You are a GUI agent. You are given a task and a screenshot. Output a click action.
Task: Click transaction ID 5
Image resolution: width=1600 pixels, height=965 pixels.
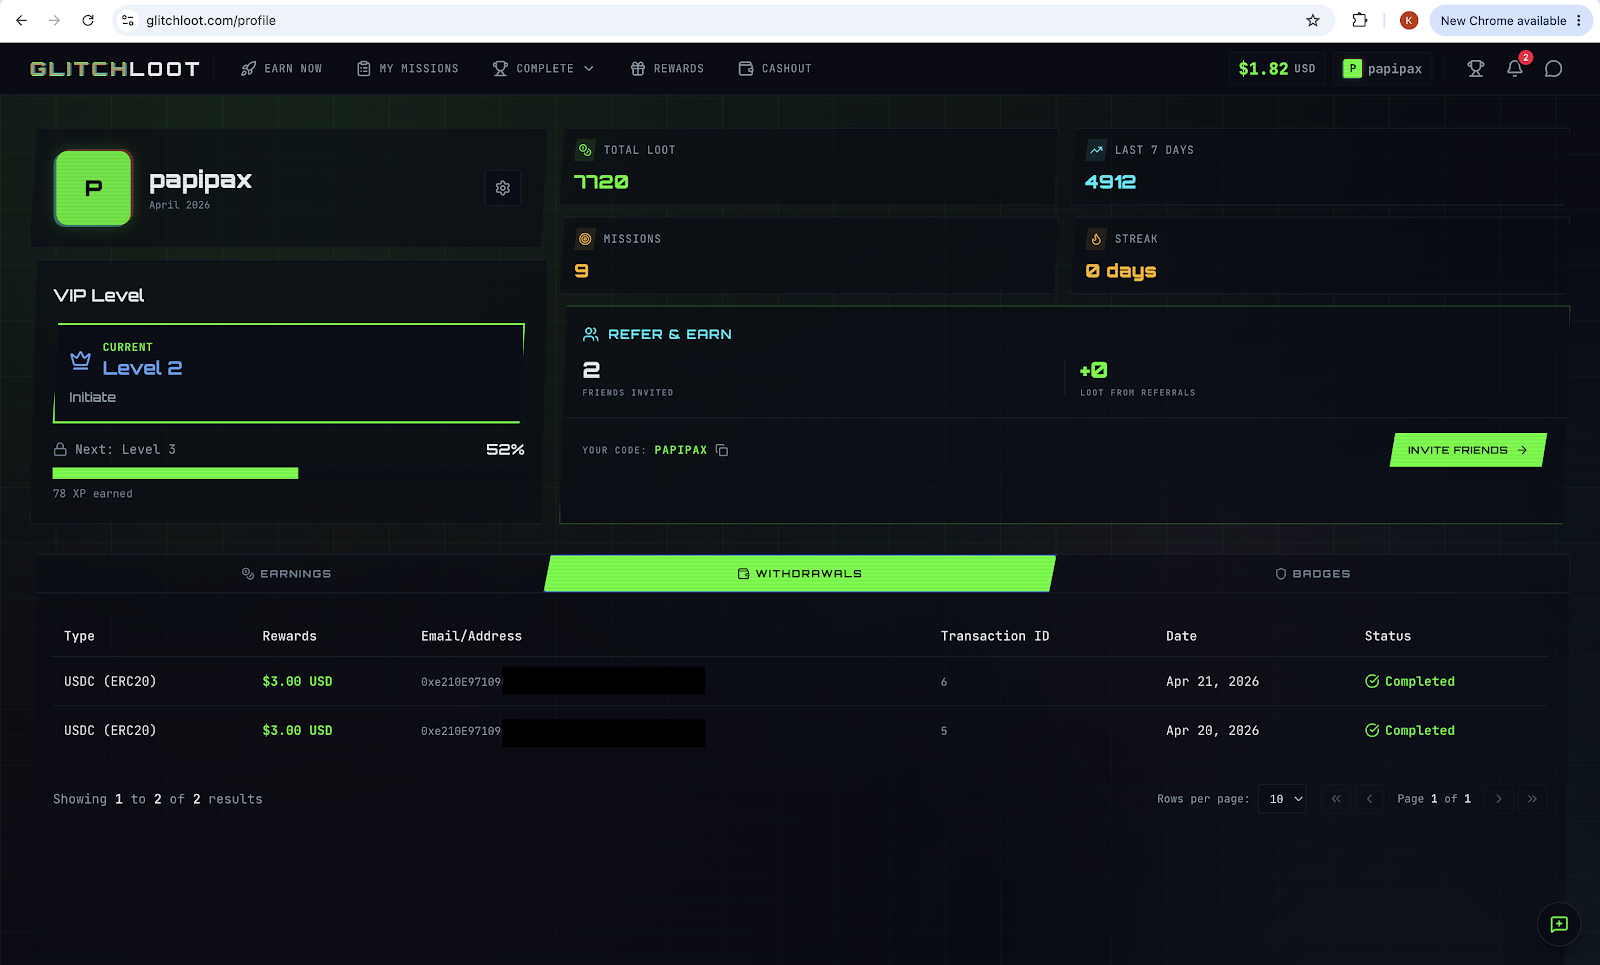944,731
